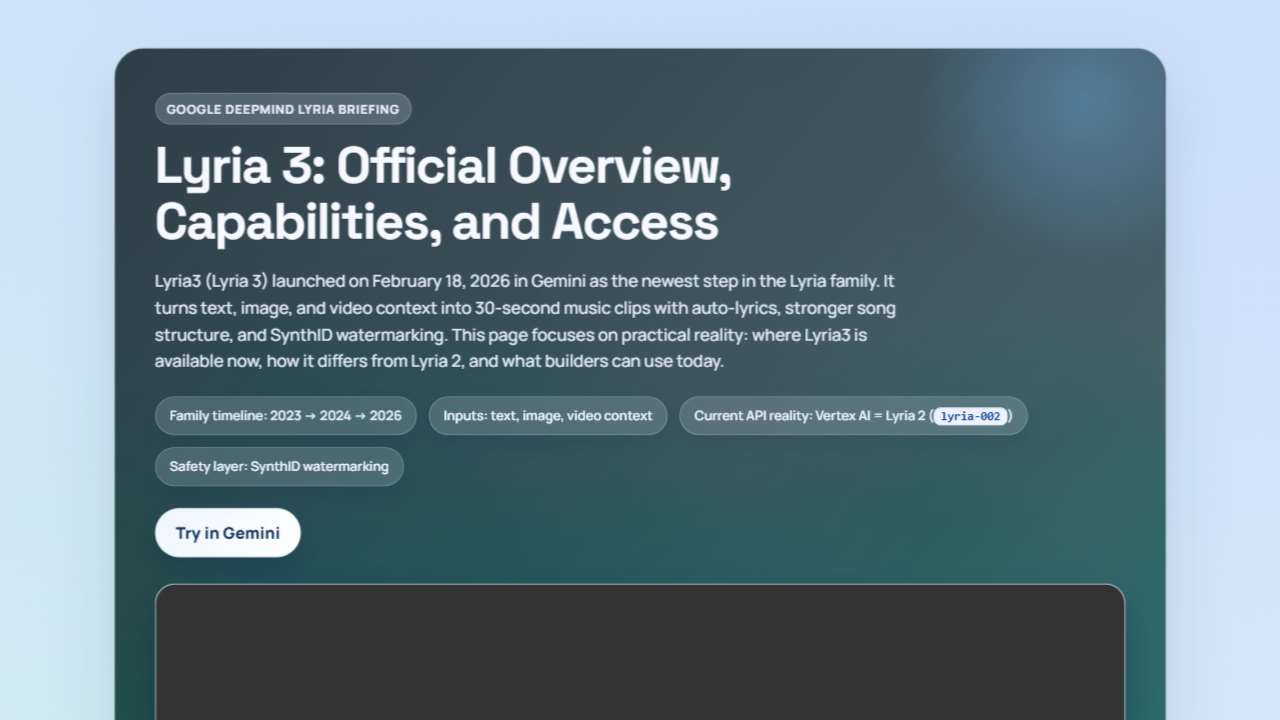1280x720 pixels.
Task: Click the lyria-002 code tag
Action: tap(969, 417)
